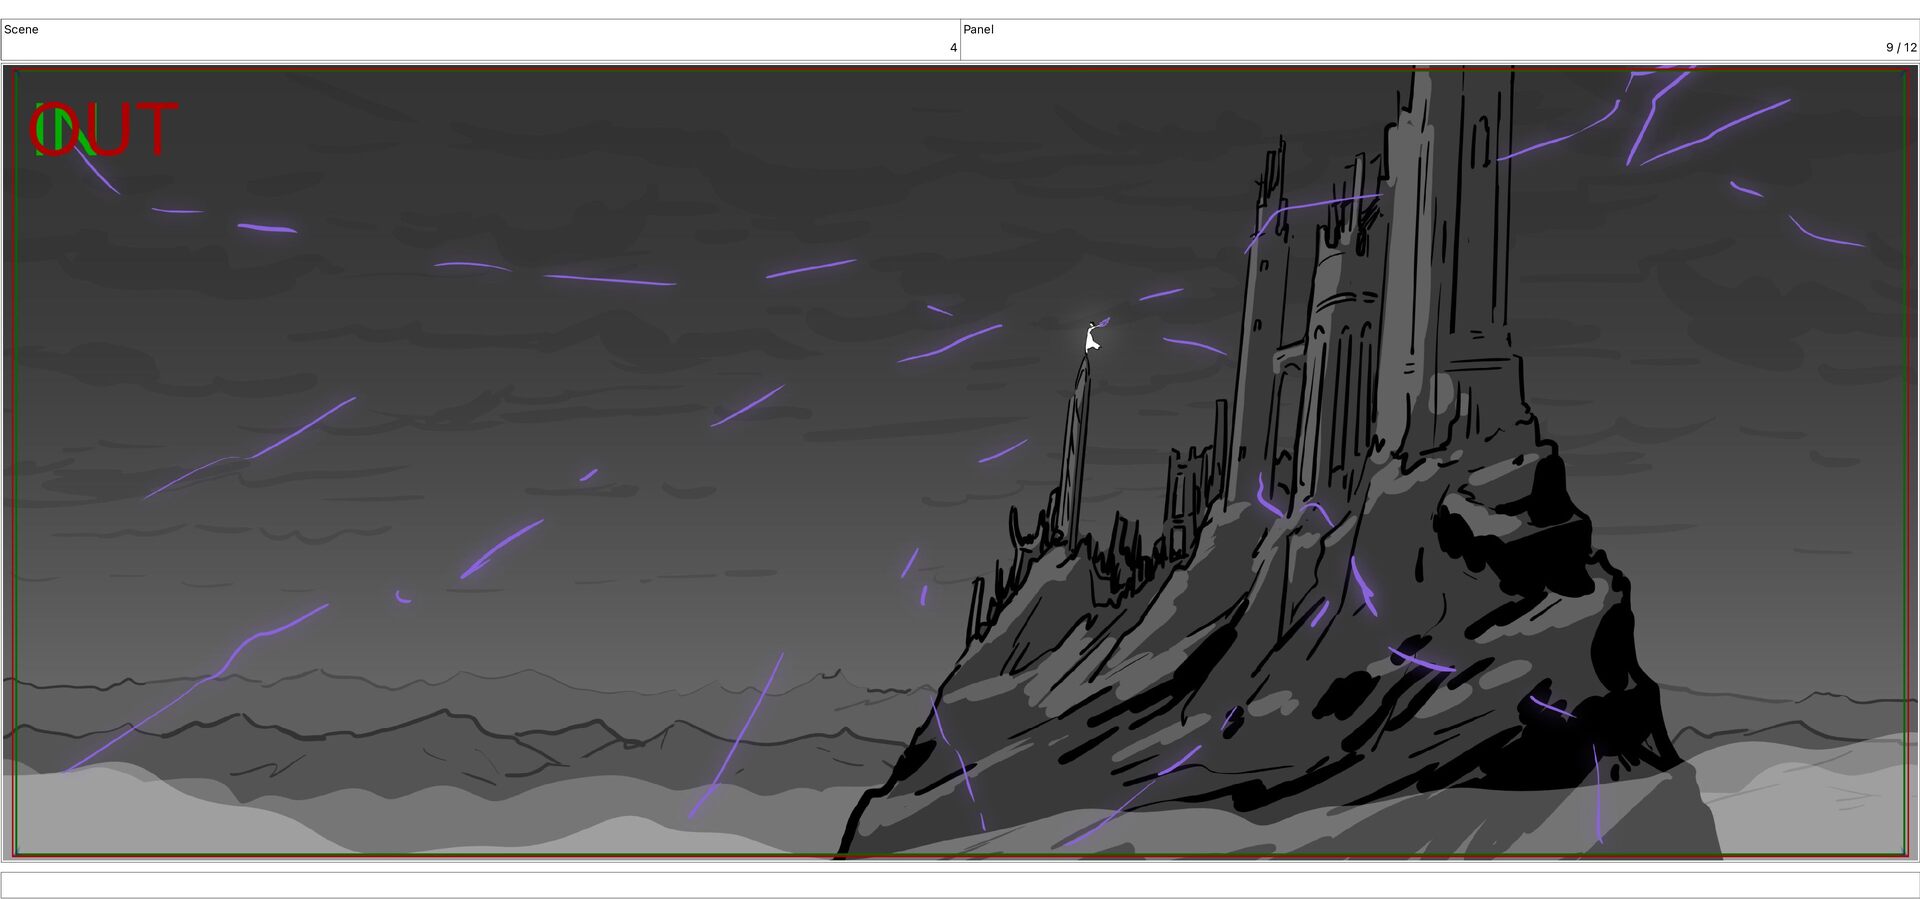Click the Panel header label

(x=978, y=29)
